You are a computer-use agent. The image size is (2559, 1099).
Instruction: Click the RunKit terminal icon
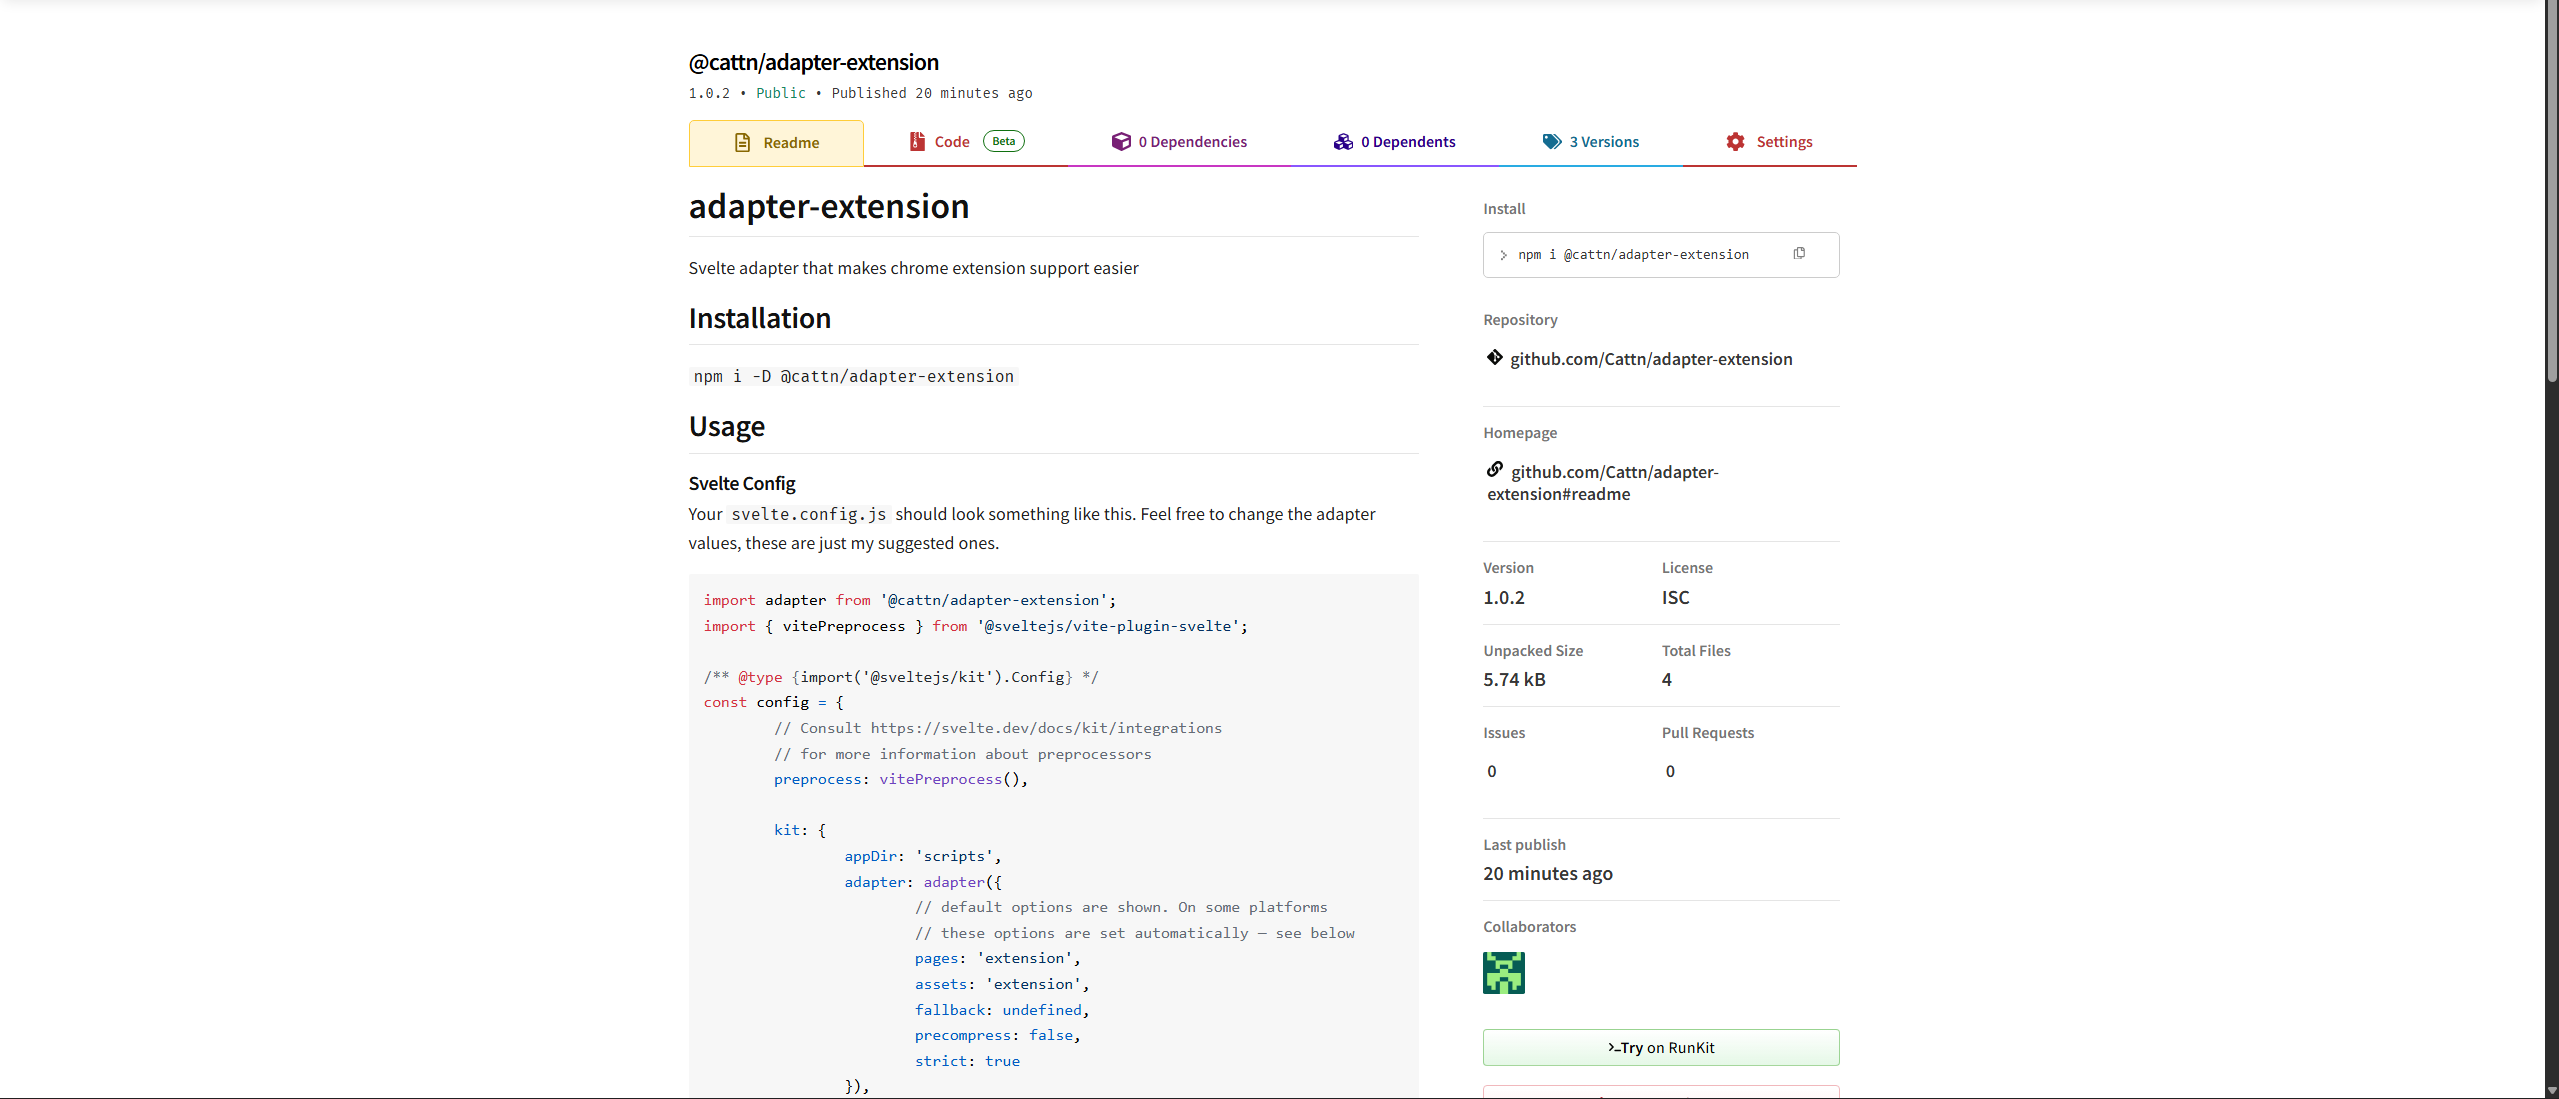(x=1611, y=1047)
